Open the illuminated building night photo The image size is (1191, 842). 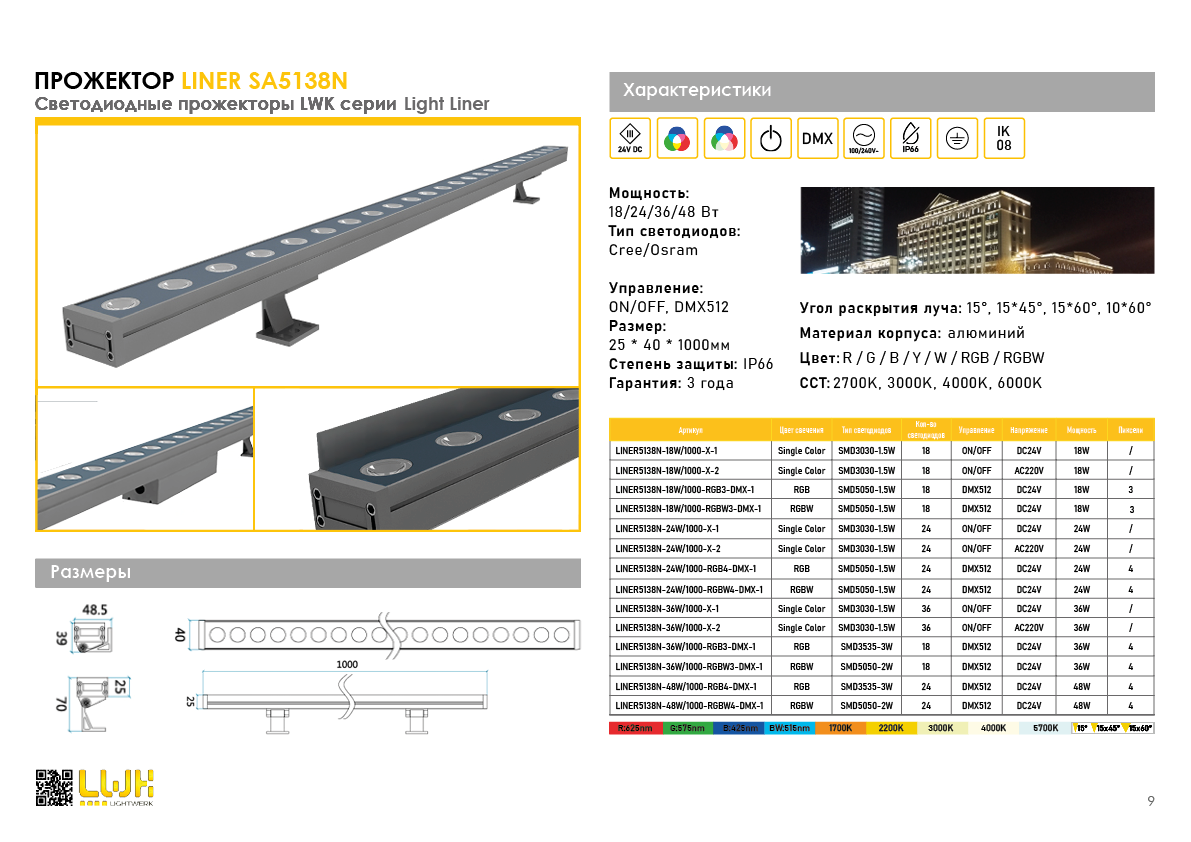point(976,230)
